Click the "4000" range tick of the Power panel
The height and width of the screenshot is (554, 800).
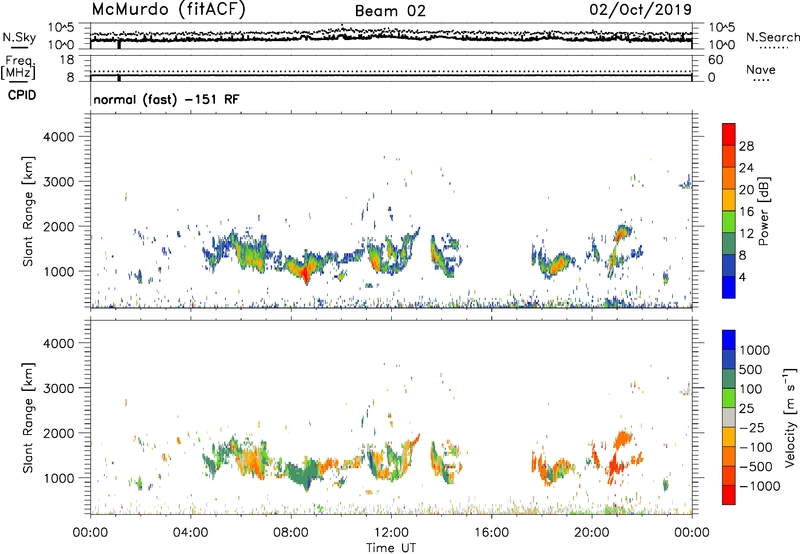coord(59,137)
